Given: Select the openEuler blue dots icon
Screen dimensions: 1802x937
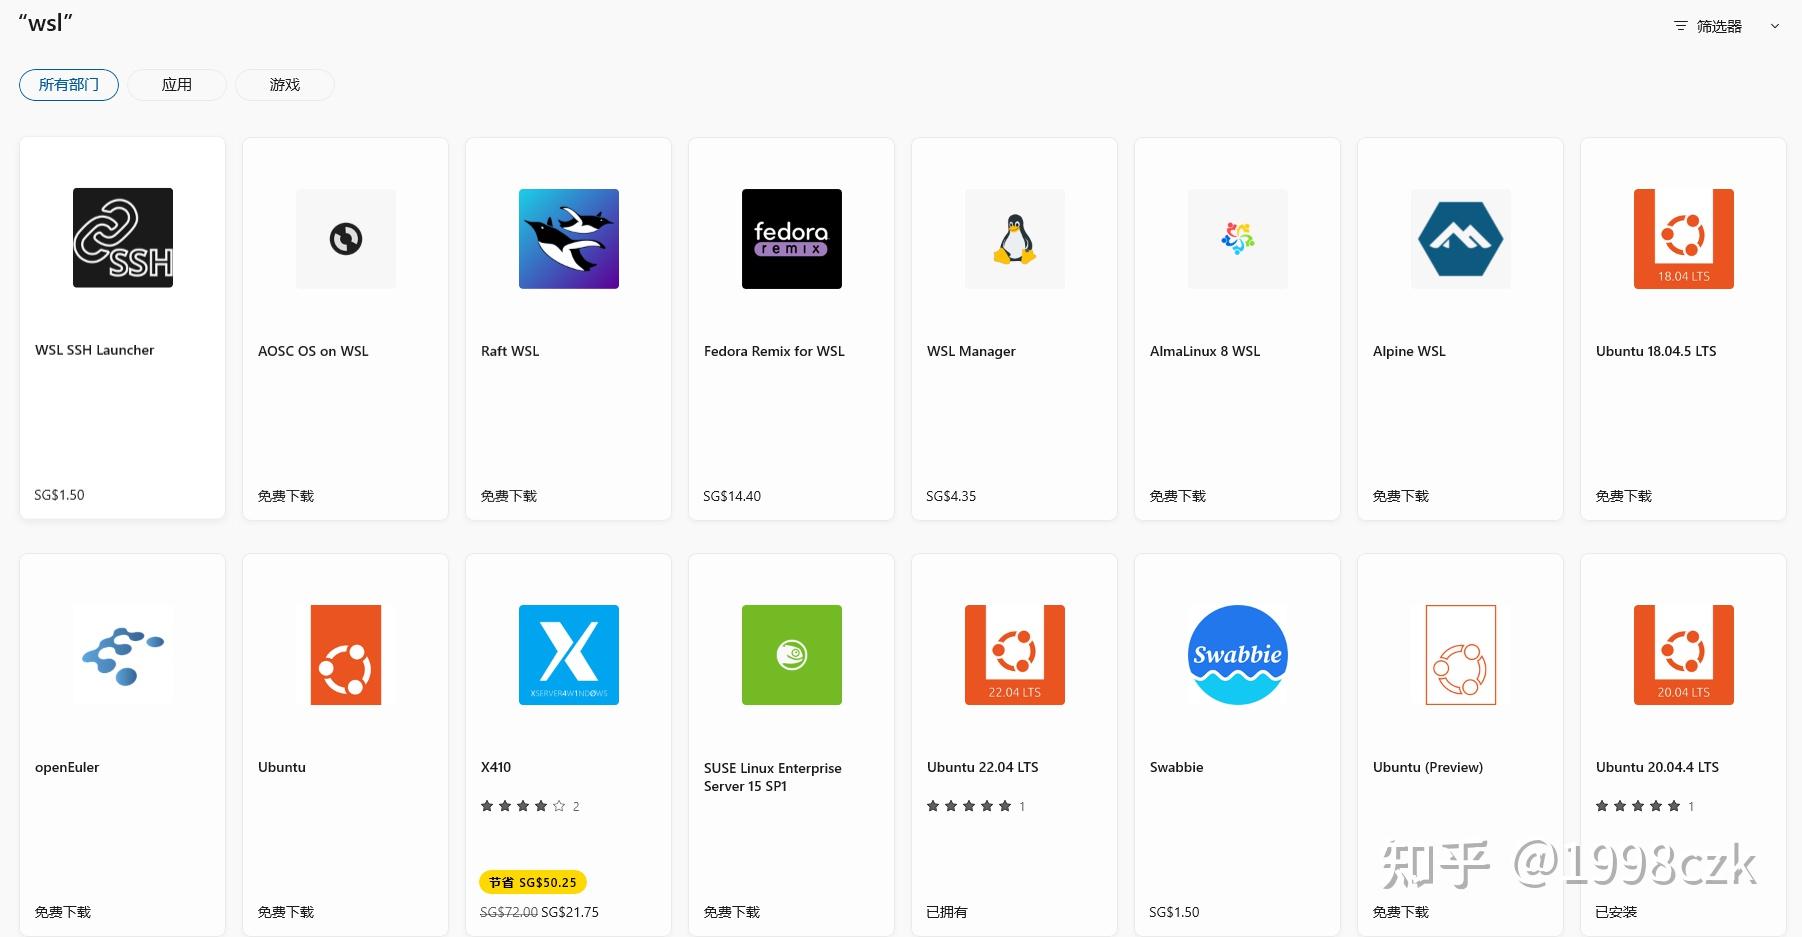Looking at the screenshot, I should (123, 655).
